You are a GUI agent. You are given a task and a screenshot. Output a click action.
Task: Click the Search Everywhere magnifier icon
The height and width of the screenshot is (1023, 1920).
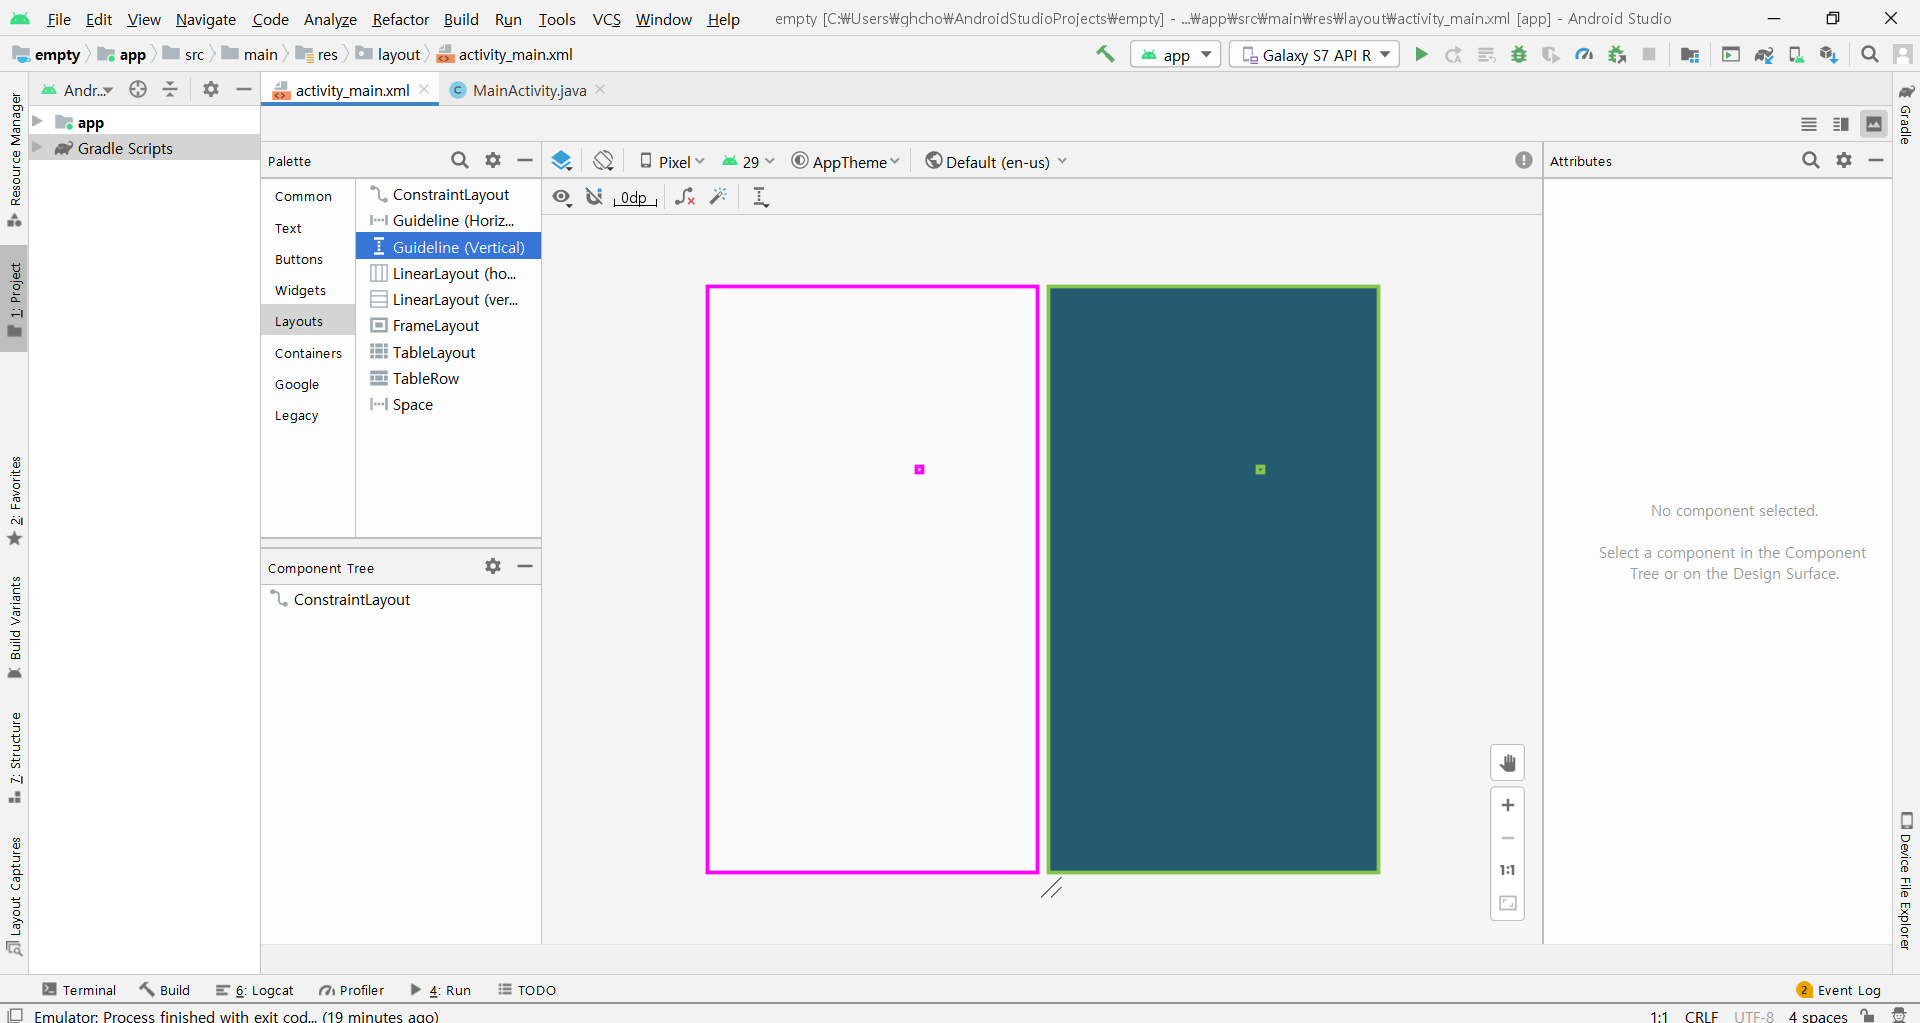[1869, 54]
